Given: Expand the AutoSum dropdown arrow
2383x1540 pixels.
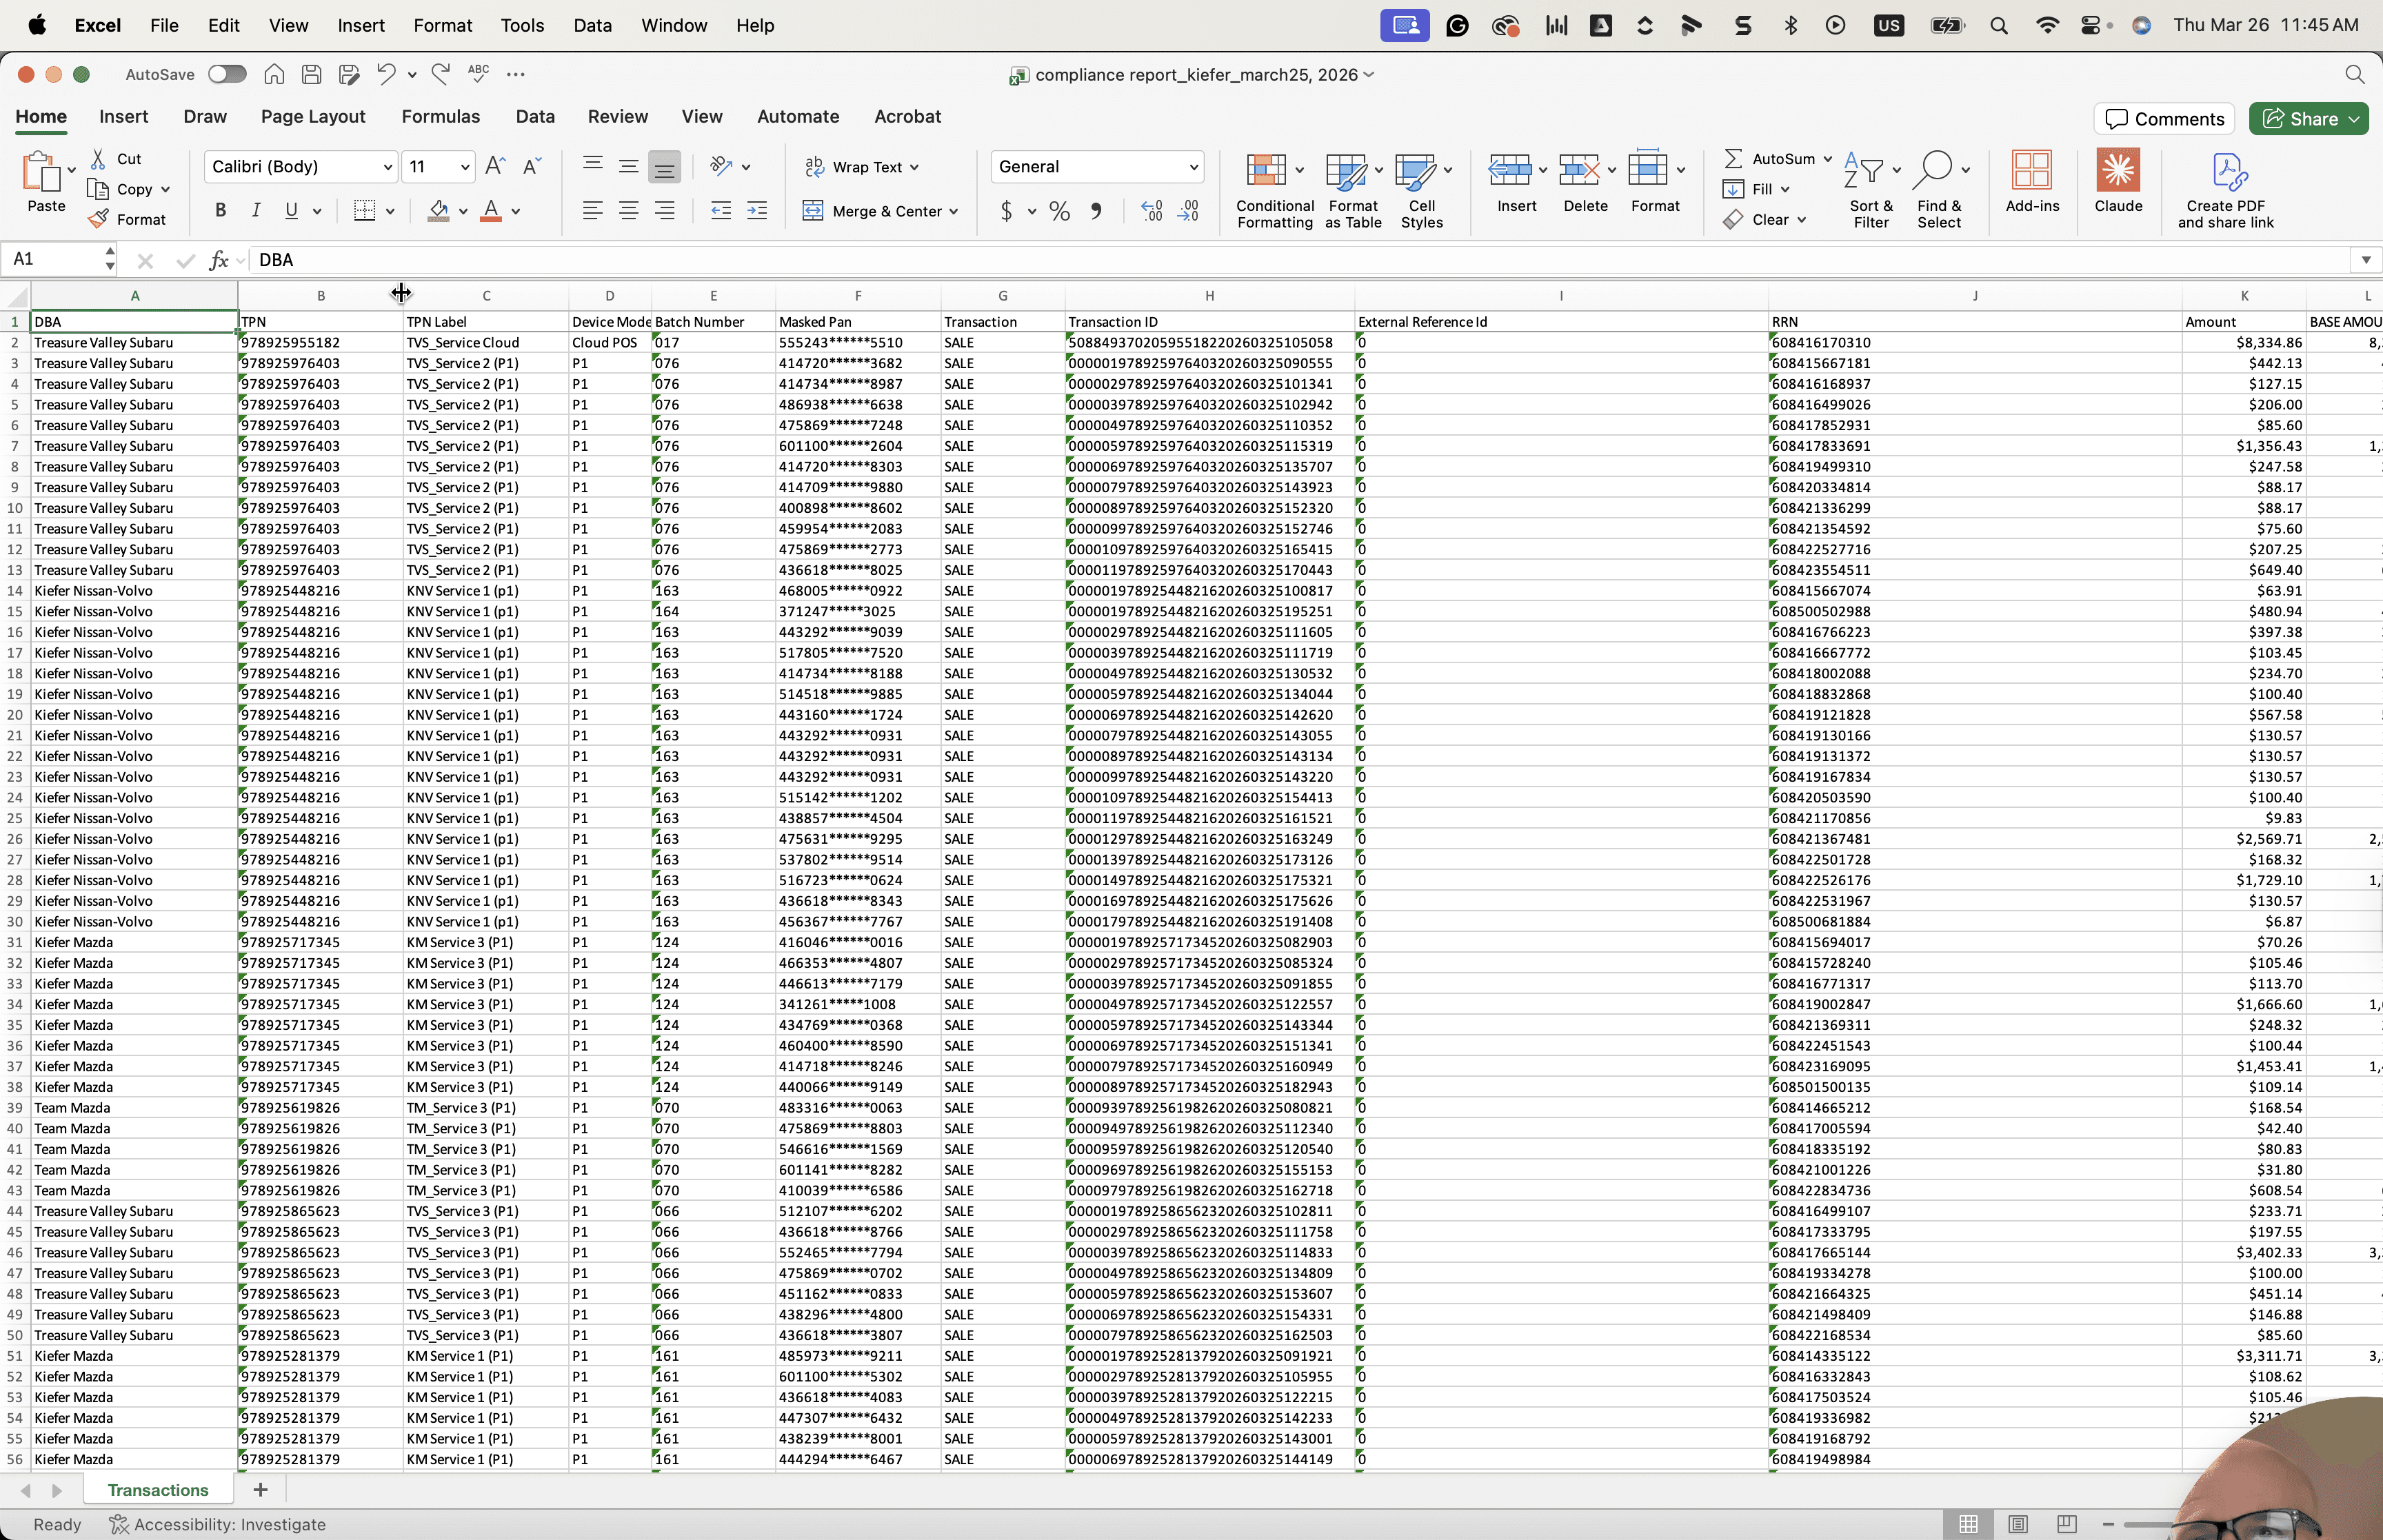Looking at the screenshot, I should pos(1827,159).
